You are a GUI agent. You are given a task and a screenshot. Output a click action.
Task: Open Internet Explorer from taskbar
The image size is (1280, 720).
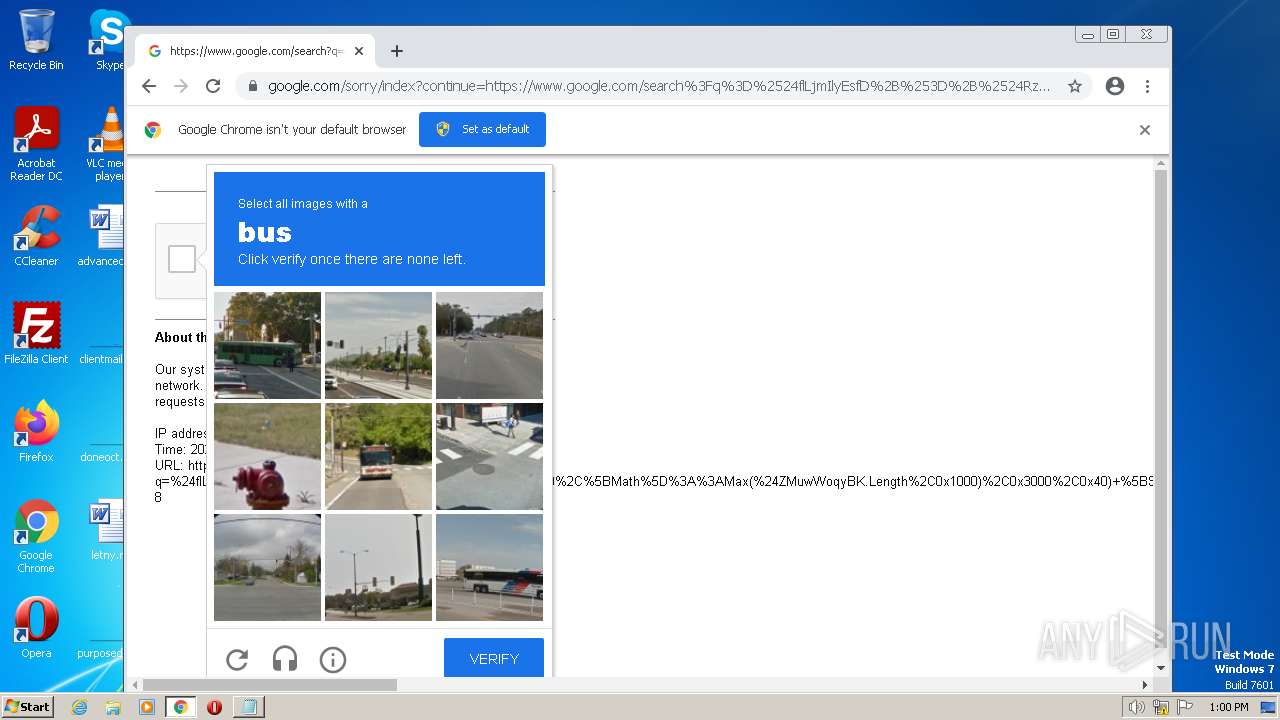coord(79,707)
